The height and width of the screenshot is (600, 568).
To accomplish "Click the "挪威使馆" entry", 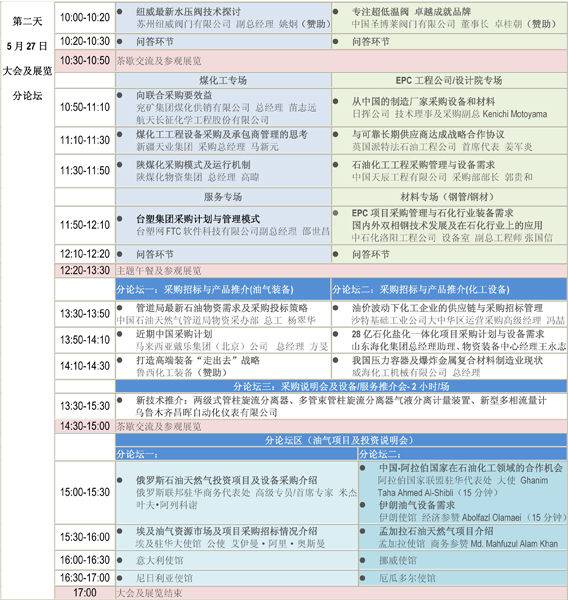I will point(398,561).
